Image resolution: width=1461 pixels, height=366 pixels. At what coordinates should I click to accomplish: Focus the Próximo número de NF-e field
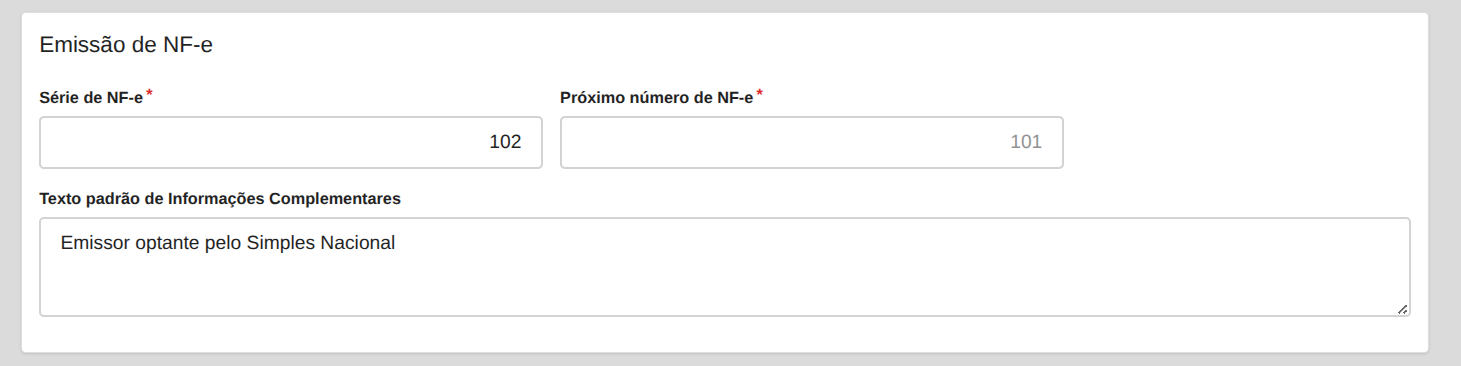(x=811, y=142)
